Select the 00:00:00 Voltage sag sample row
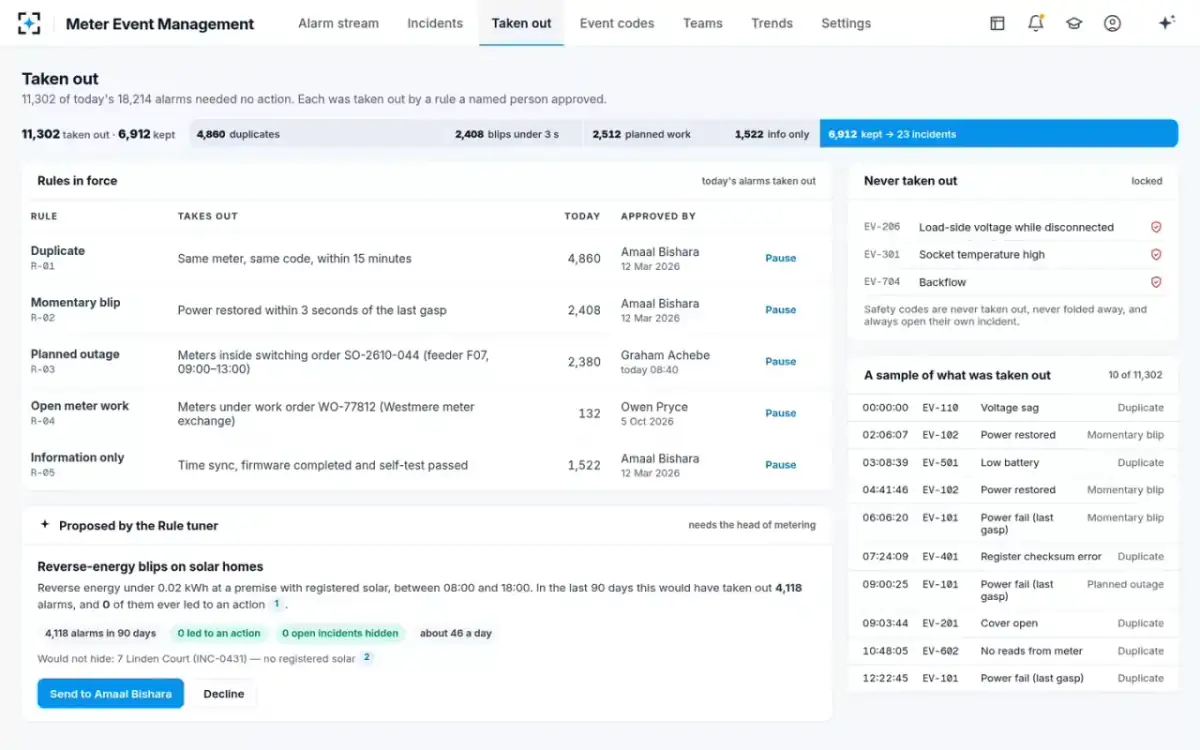Image resolution: width=1200 pixels, height=750 pixels. point(1013,408)
